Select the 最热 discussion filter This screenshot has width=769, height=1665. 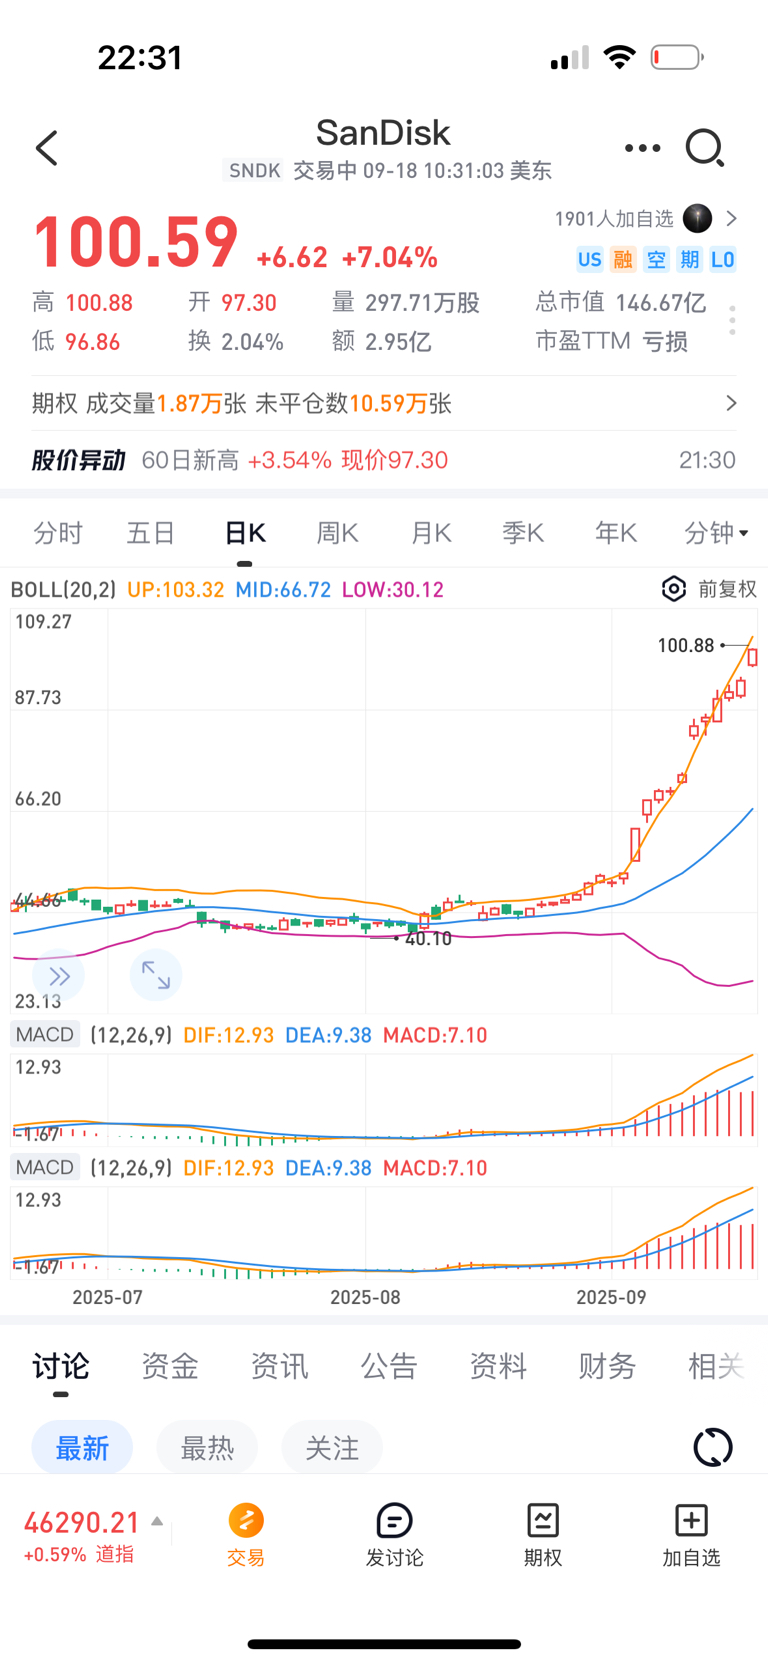point(207,1448)
